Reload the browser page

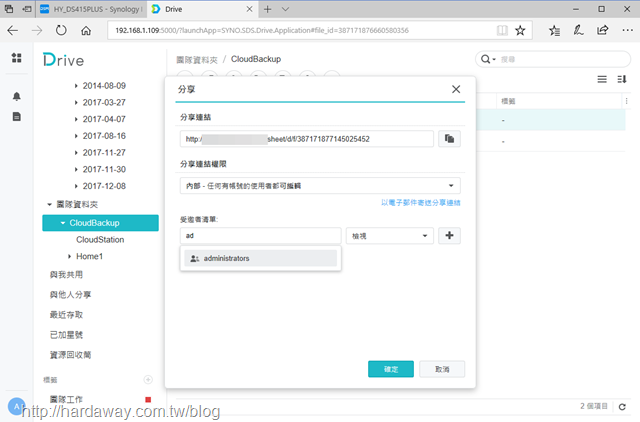61,30
